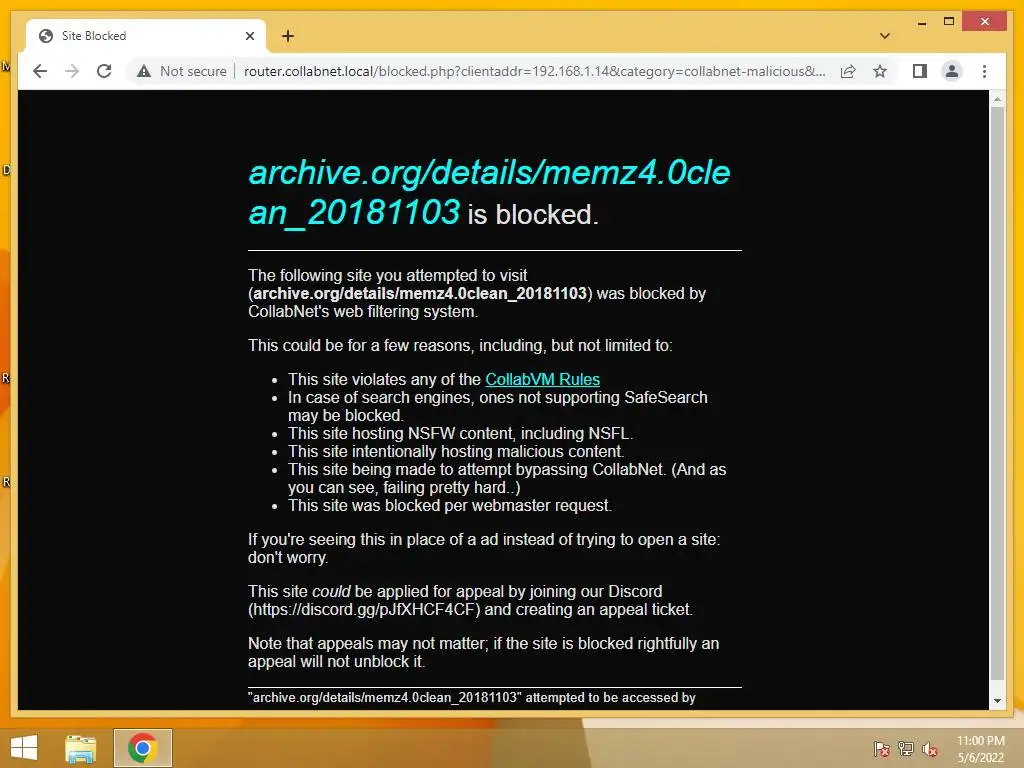Click the vertical scrollbar thumb
This screenshot has height=768, width=1024.
[997, 392]
